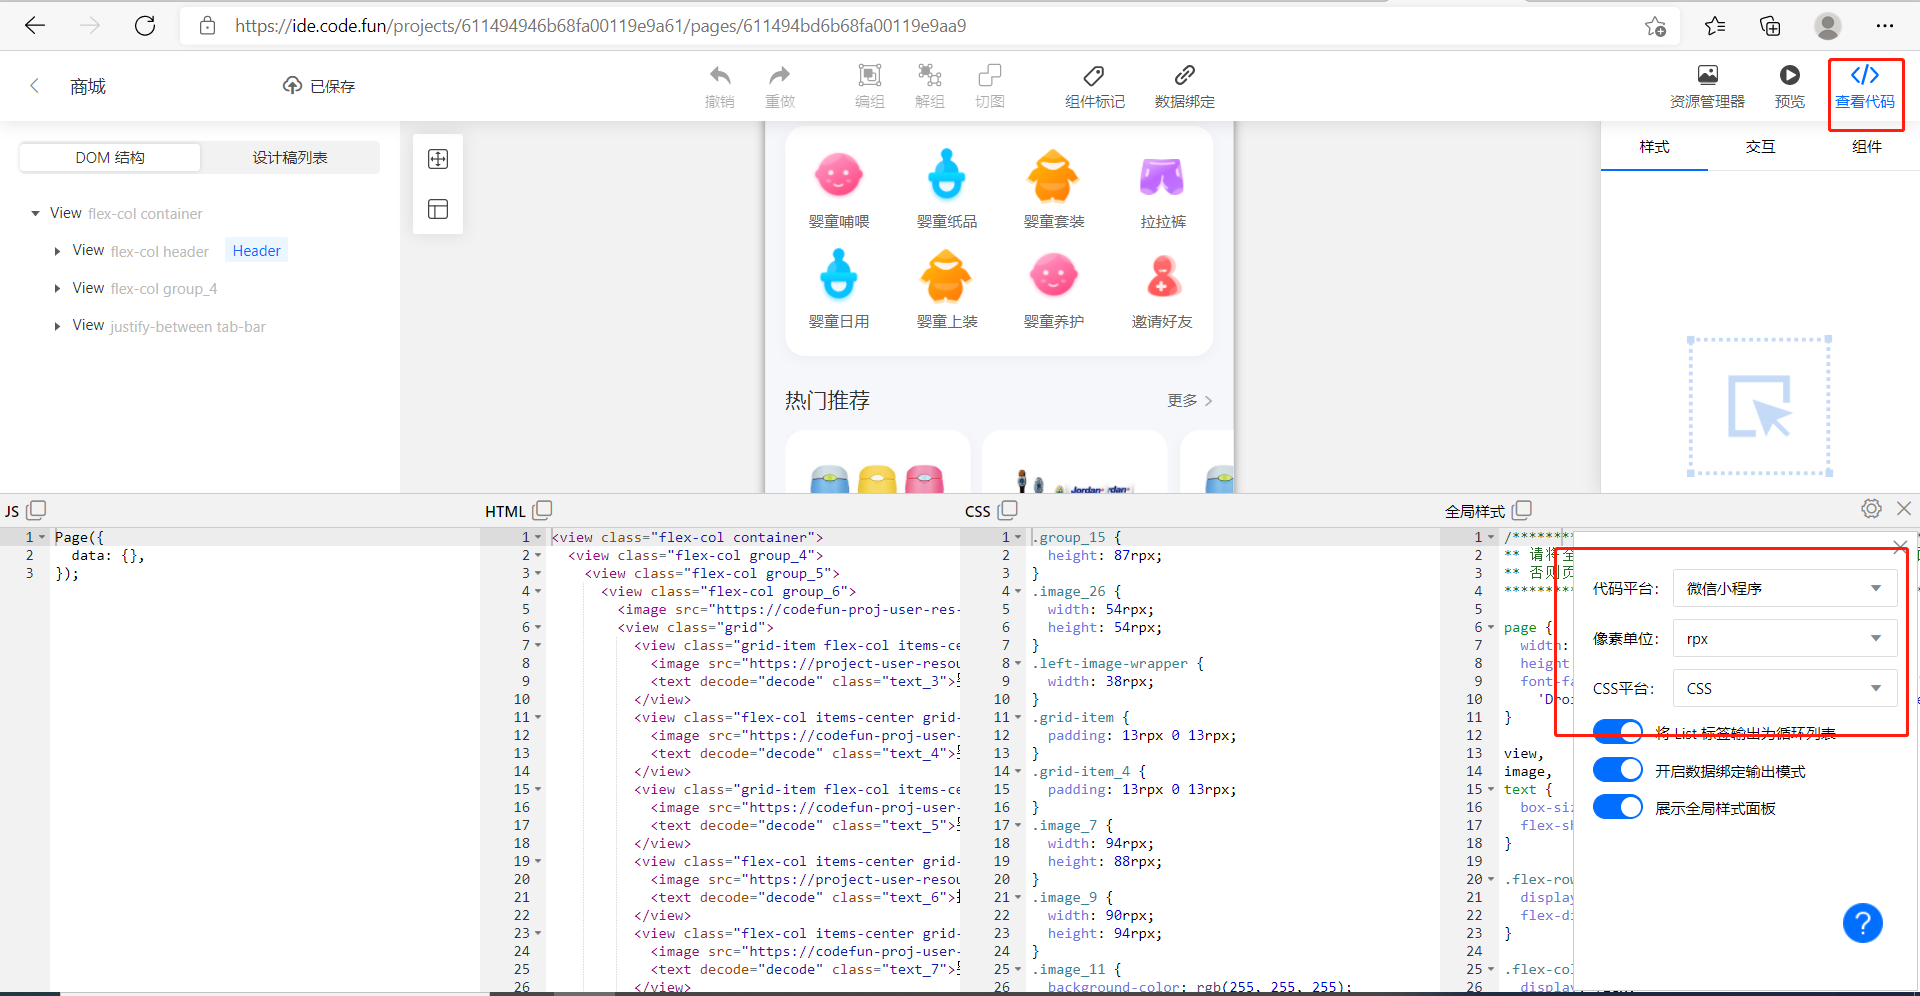This screenshot has width=1920, height=996.
Task: Switch to the 设计稿列表 tab
Action: [x=289, y=157]
